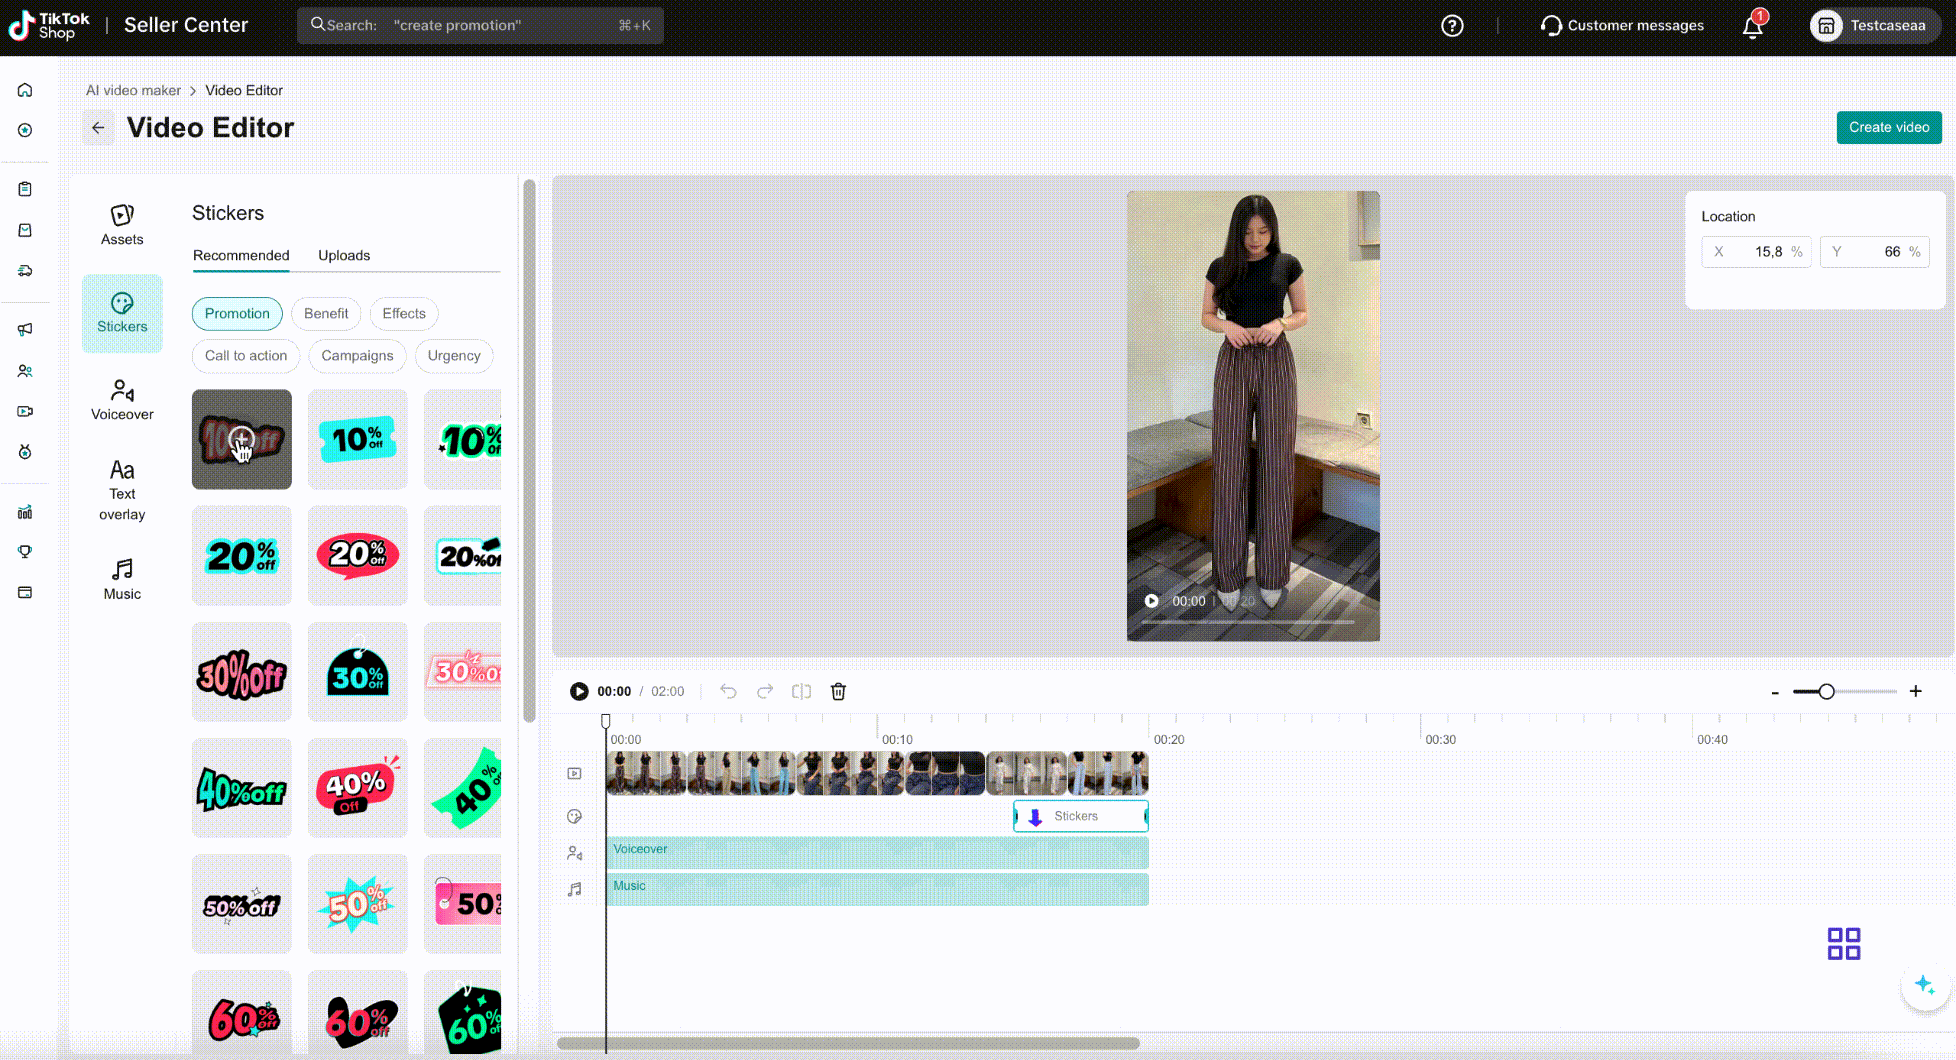Open the notifications bell
The width and height of the screenshot is (1956, 1060).
coord(1753,26)
